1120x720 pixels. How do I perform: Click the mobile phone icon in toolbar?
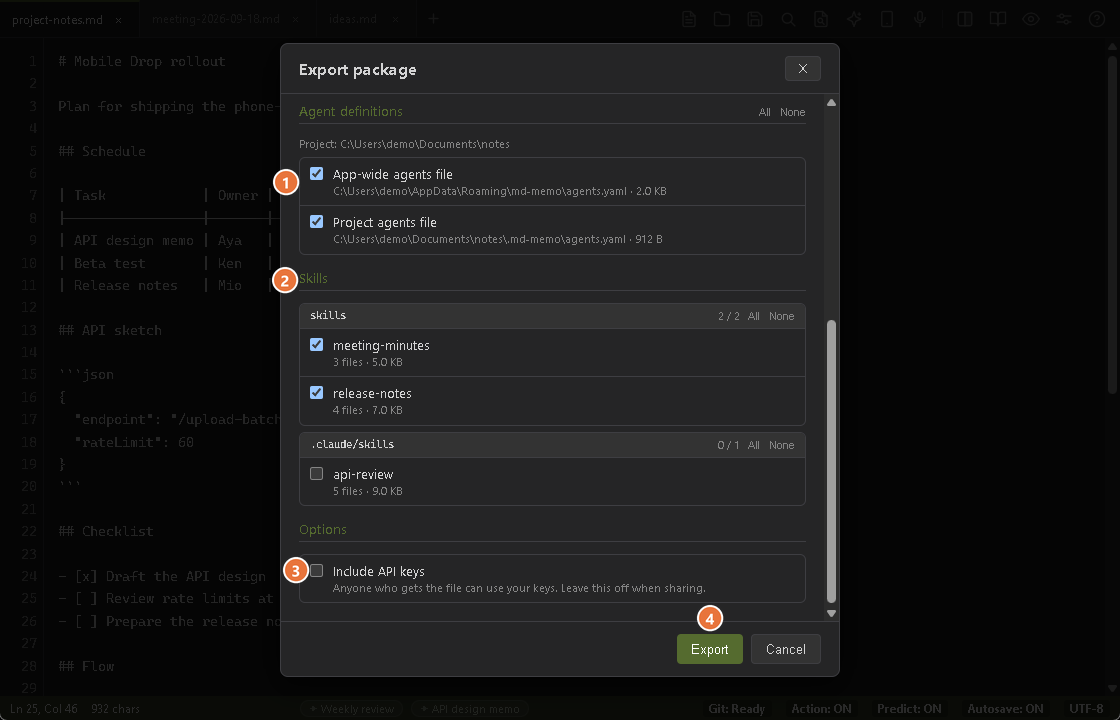(887, 19)
